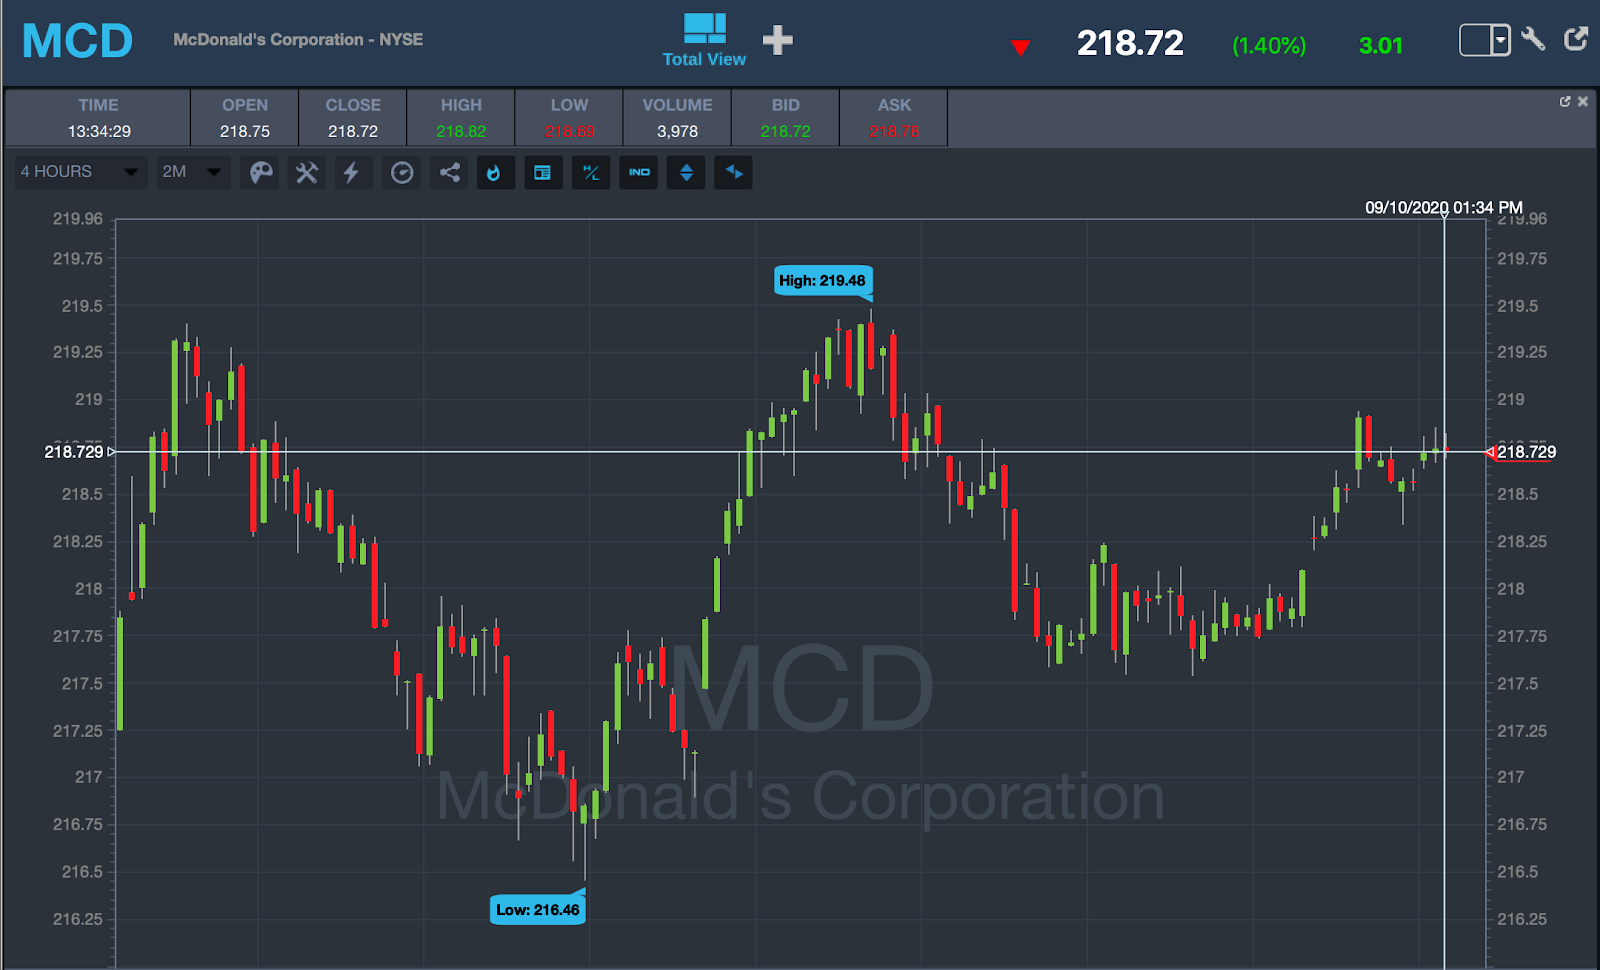The width and height of the screenshot is (1600, 970).
Task: Toggle horizontal left-right arrows button
Action: [x=734, y=173]
